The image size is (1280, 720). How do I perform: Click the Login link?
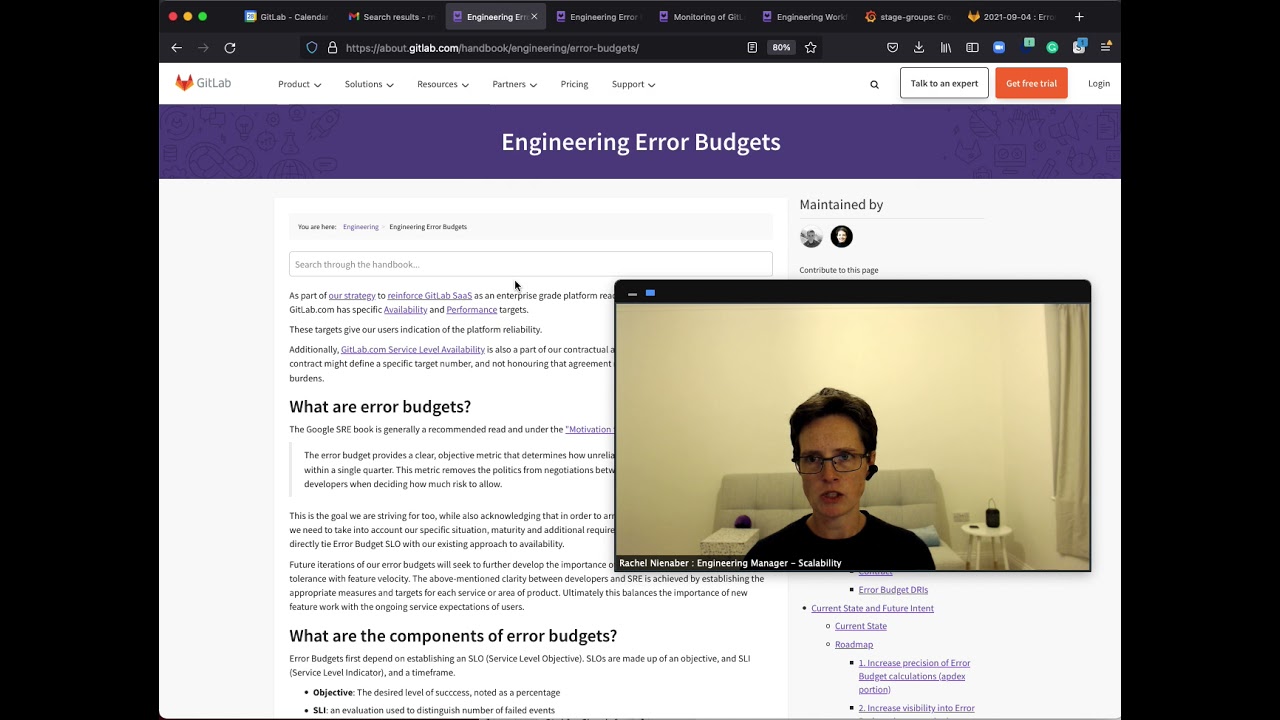tap(1099, 84)
